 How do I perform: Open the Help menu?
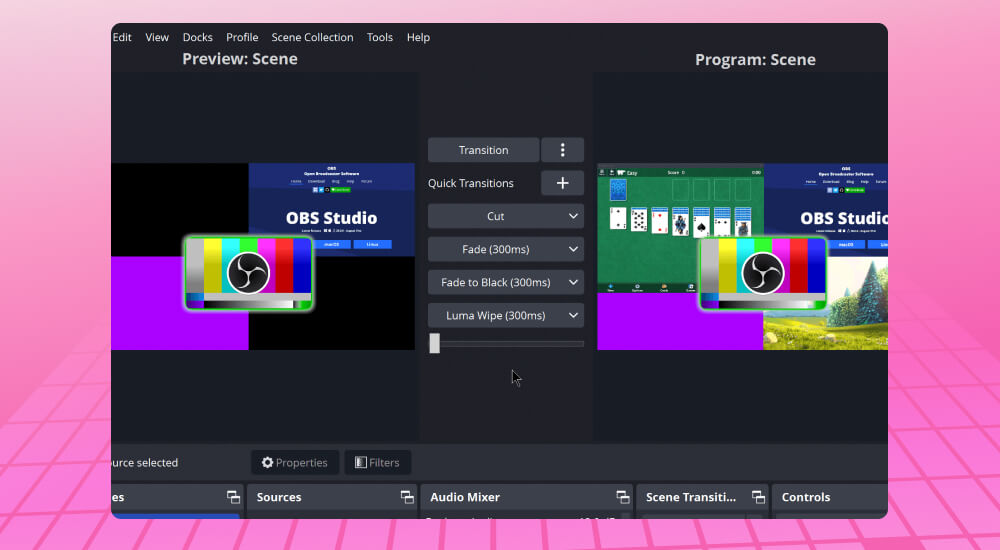coord(418,38)
